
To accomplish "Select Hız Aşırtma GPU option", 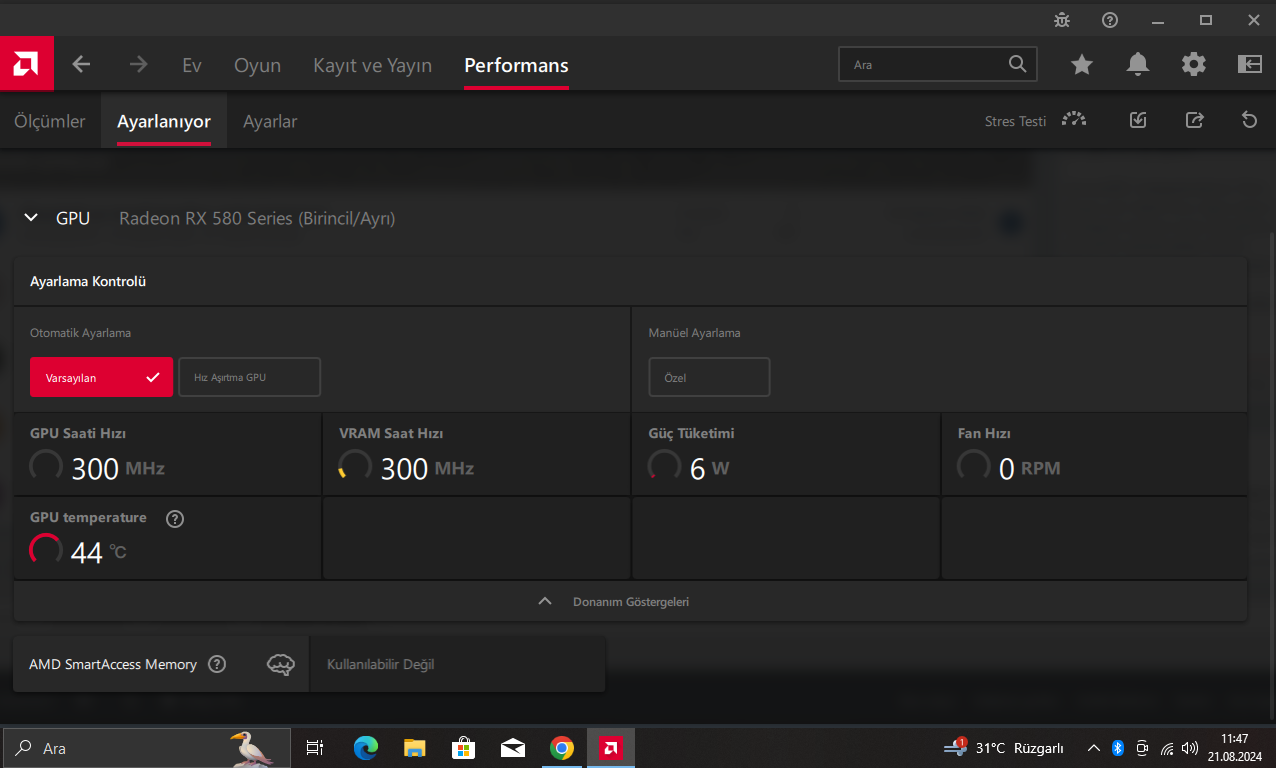I will [x=249, y=377].
